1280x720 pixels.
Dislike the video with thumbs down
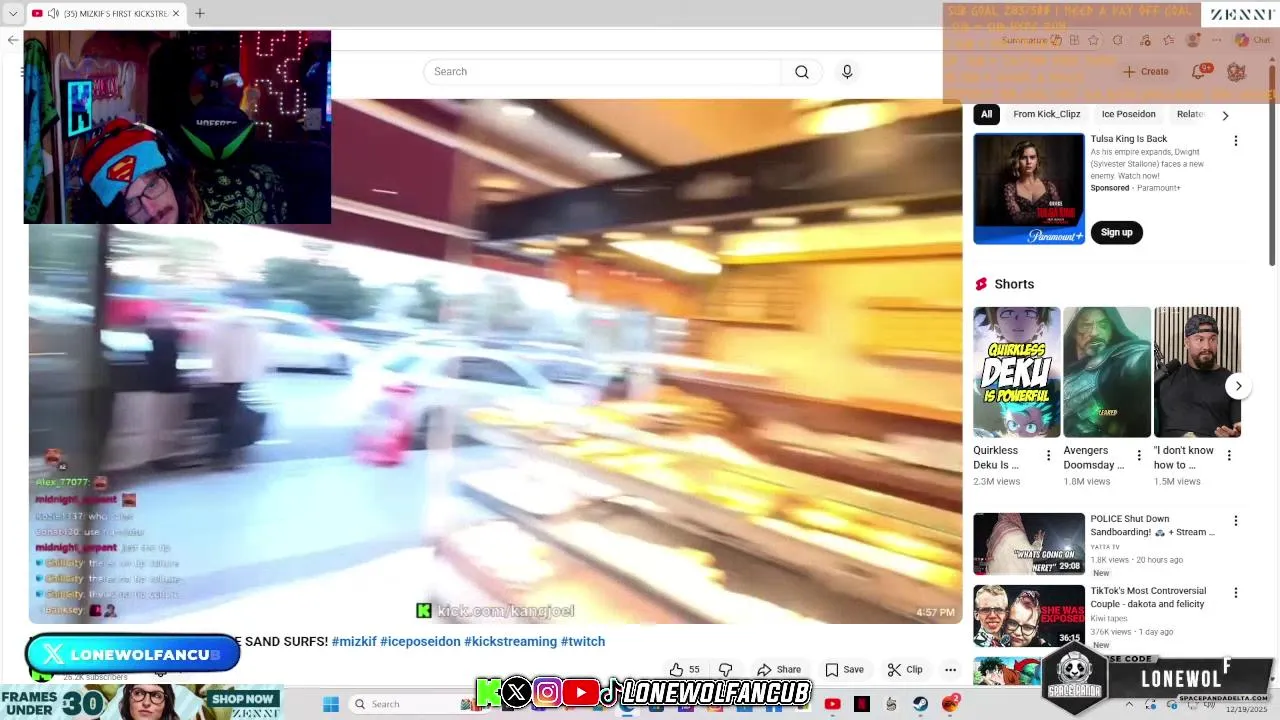[x=726, y=670]
